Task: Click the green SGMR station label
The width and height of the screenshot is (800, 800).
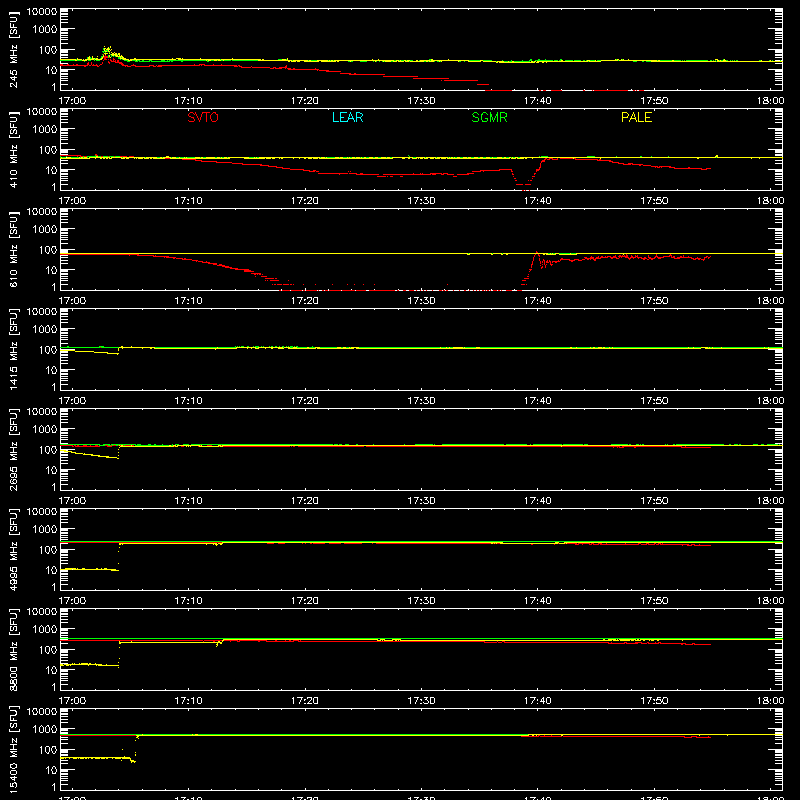Action: 489,117
